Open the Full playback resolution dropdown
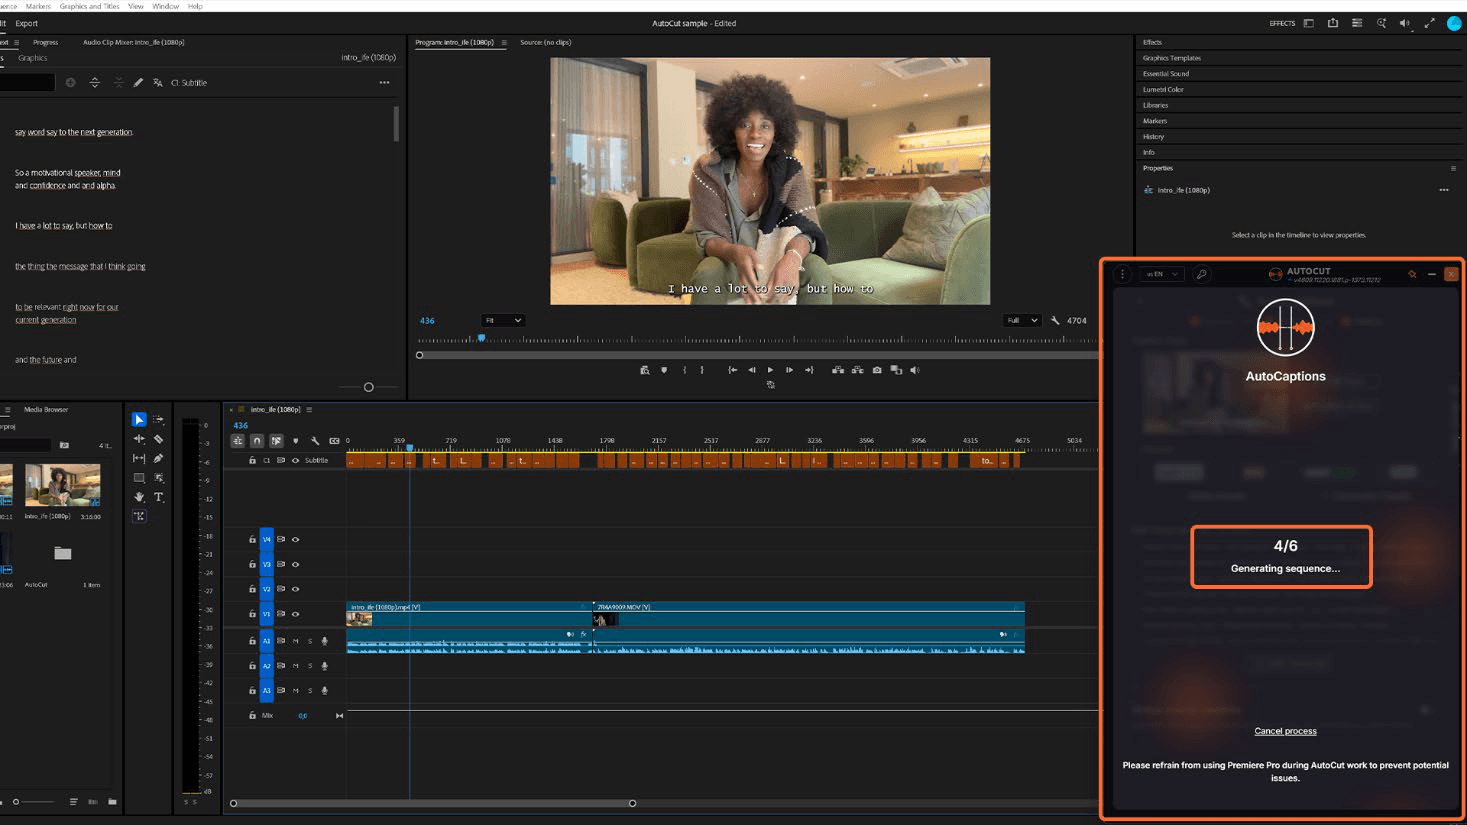Screen dimensions: 1467x825 coord(1021,321)
